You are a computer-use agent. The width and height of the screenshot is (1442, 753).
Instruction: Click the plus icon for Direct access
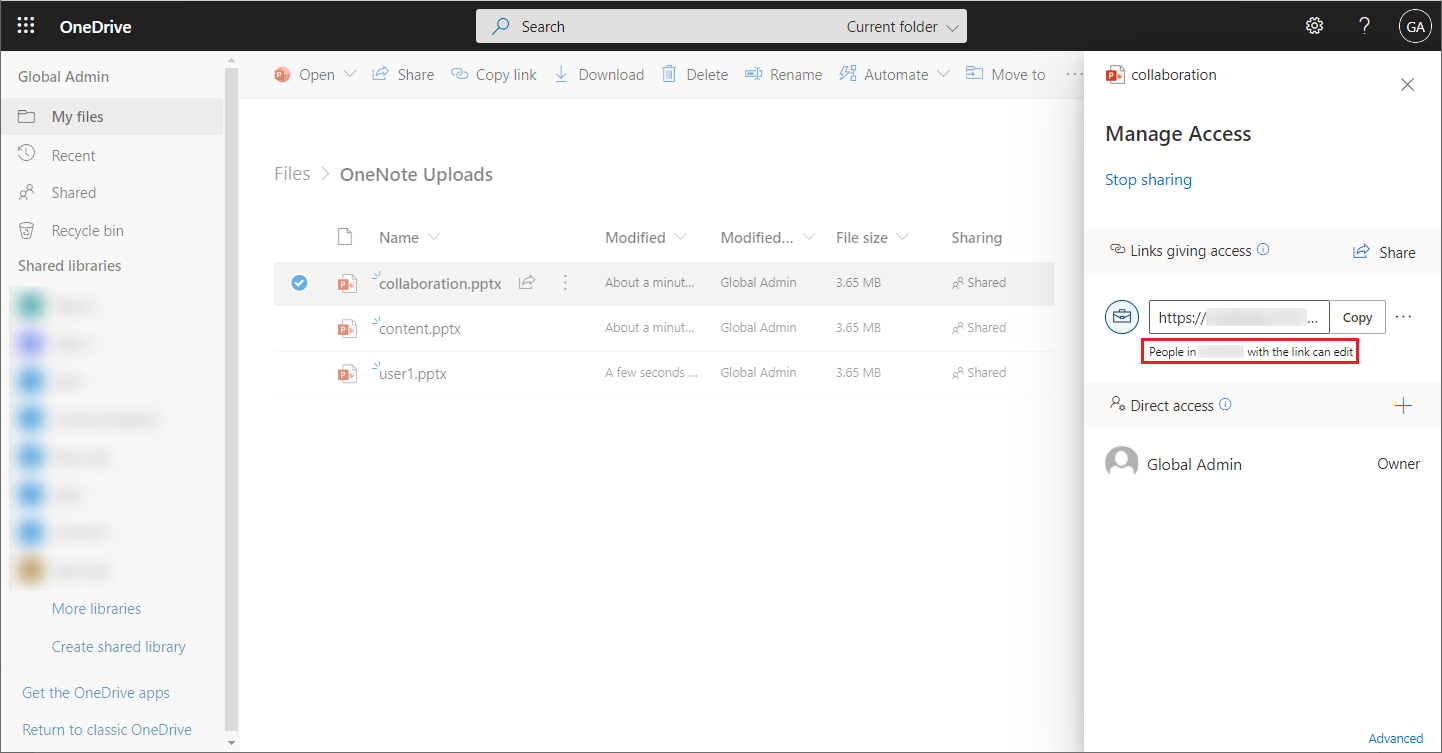coord(1404,405)
